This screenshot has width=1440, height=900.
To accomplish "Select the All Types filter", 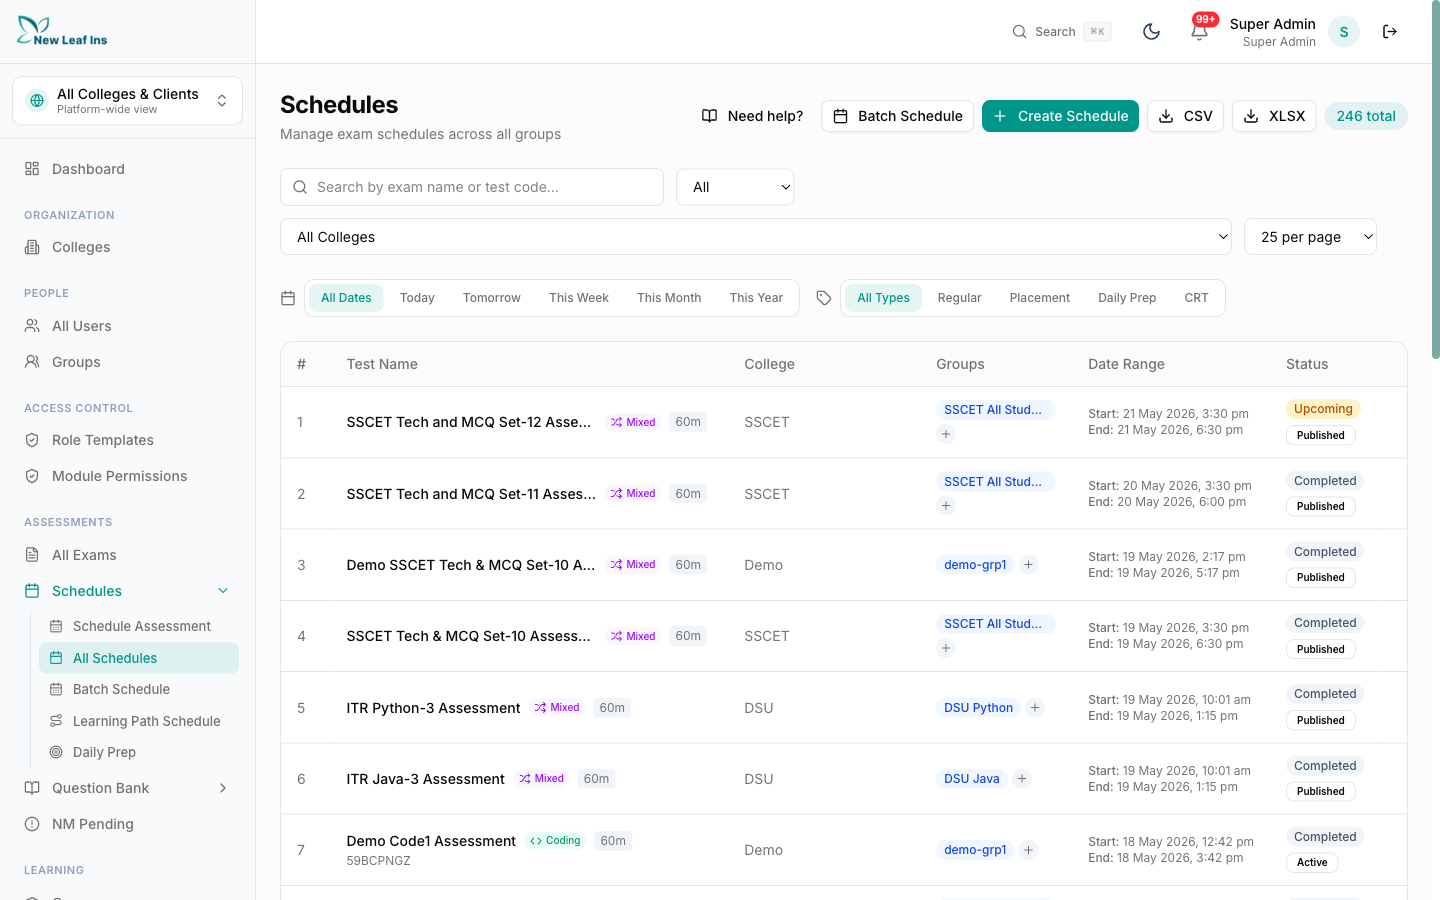I will [883, 298].
